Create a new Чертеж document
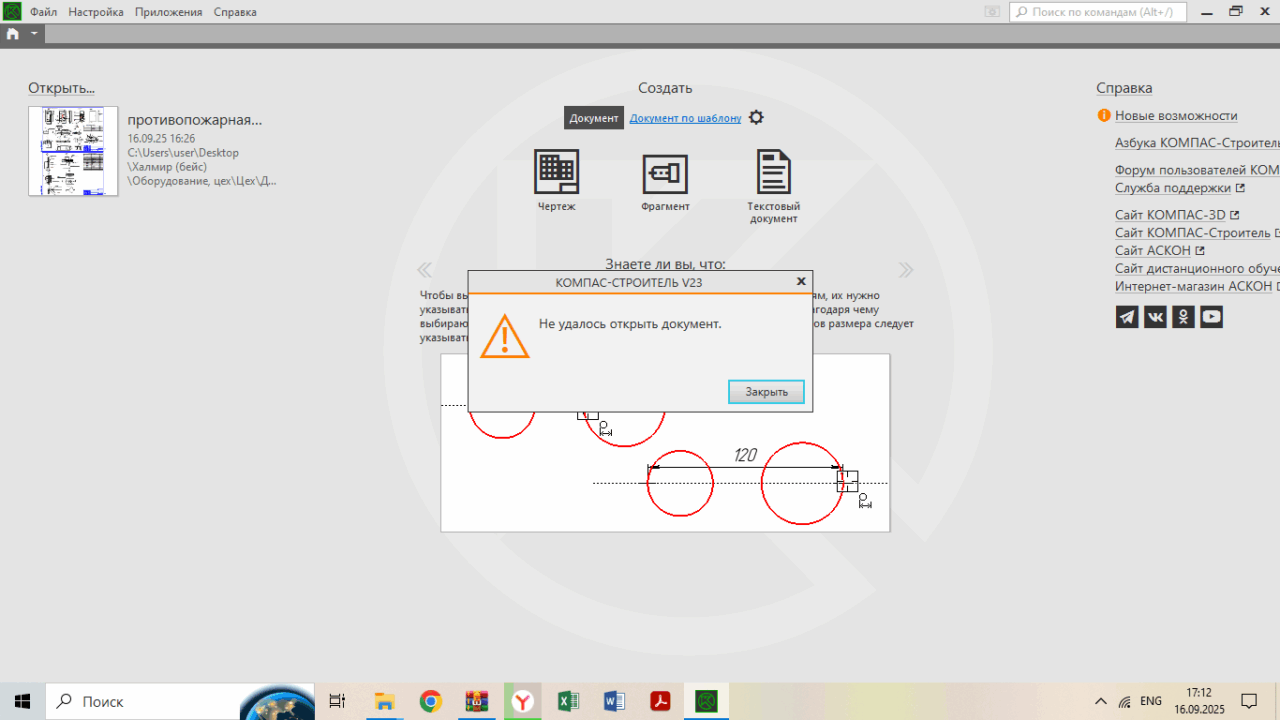The height and width of the screenshot is (720, 1280). click(556, 173)
